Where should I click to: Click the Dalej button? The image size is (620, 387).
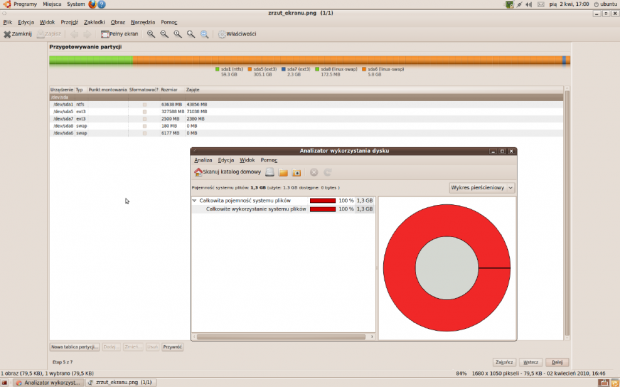(557, 362)
